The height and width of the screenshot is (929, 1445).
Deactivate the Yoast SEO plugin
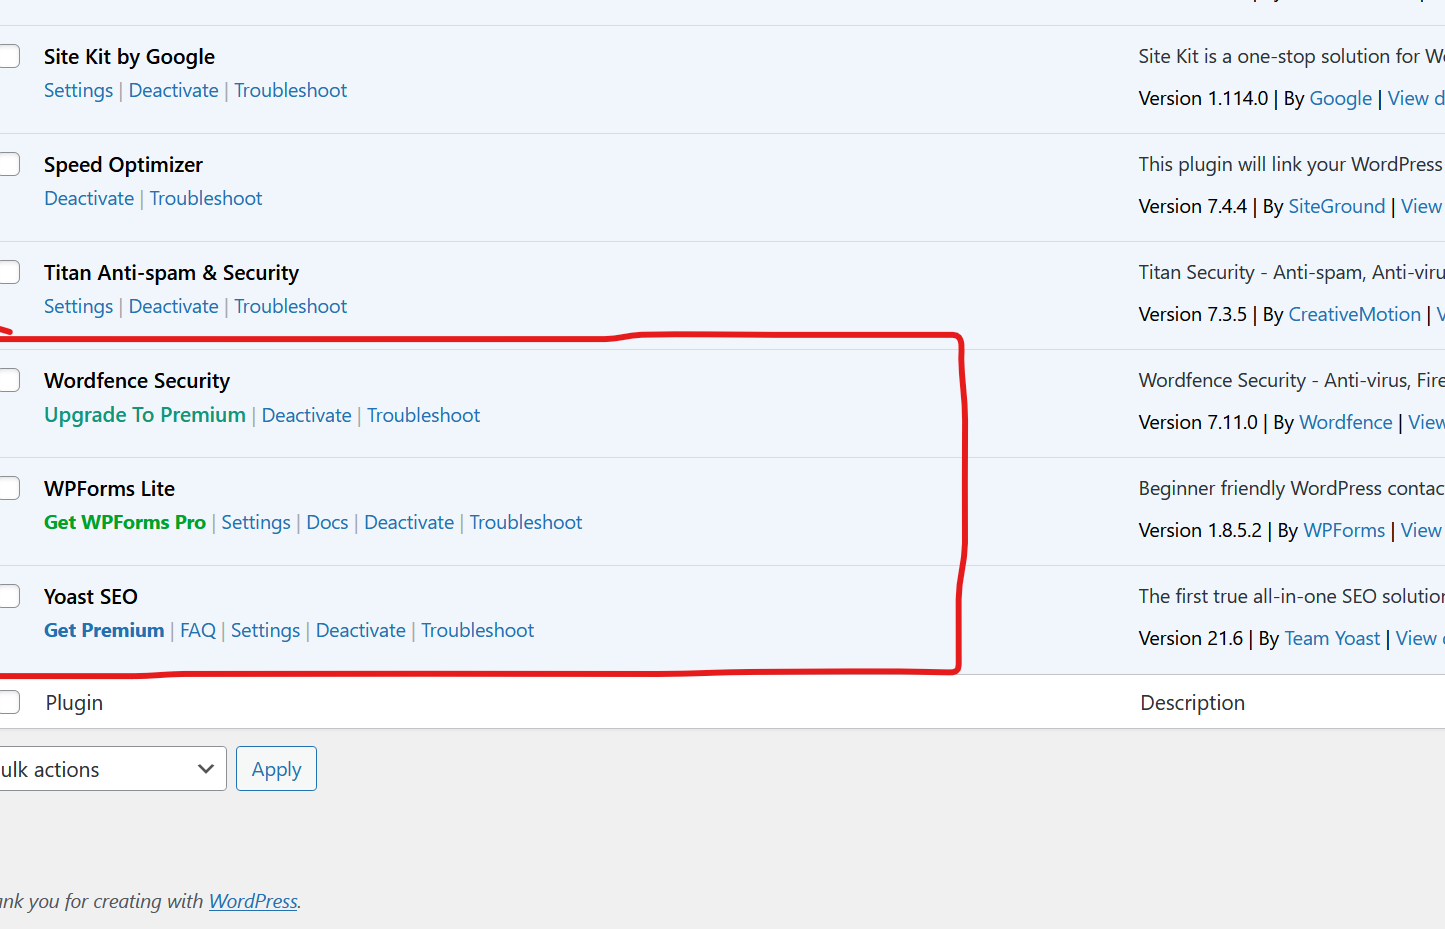coord(360,630)
